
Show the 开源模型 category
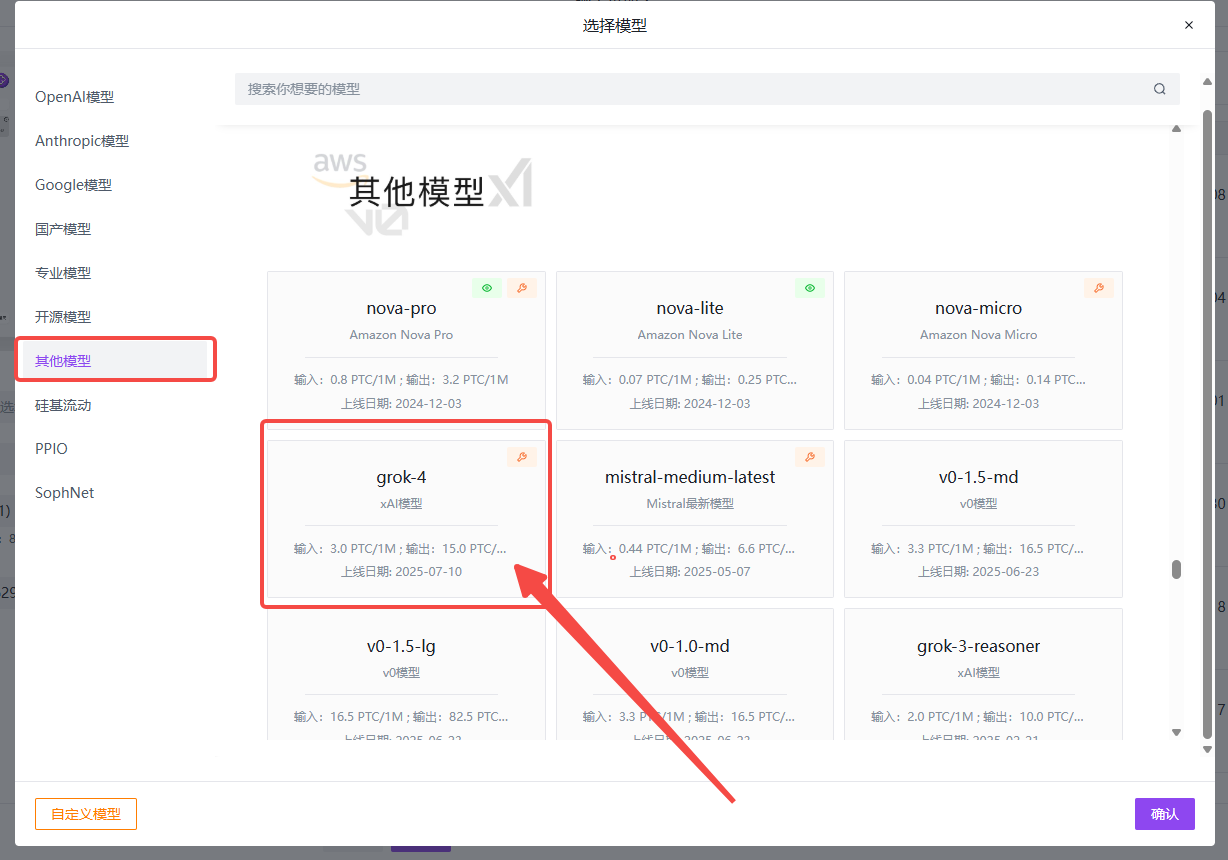[63, 317]
